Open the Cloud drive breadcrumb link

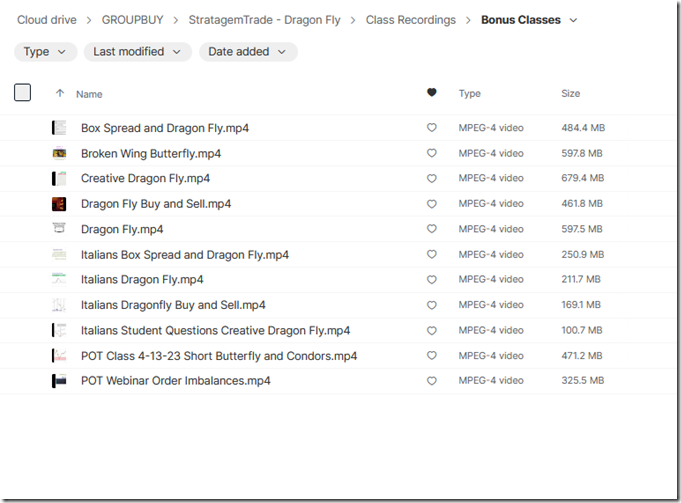pyautogui.click(x=46, y=20)
